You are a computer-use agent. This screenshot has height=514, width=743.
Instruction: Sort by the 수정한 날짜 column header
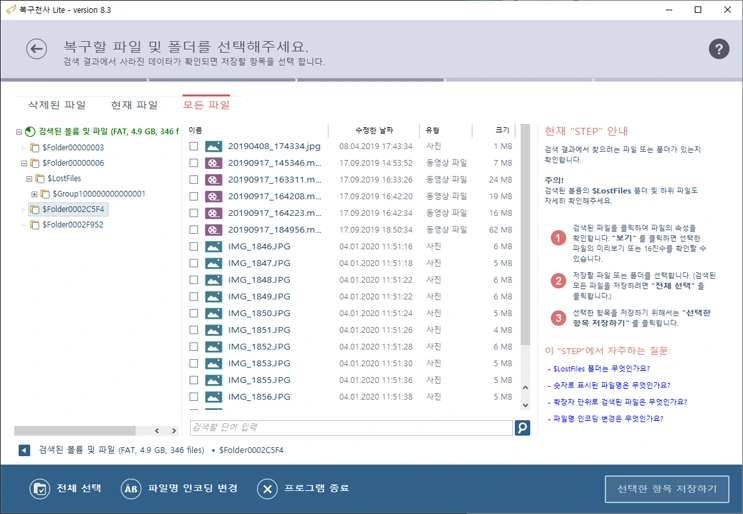pyautogui.click(x=374, y=130)
